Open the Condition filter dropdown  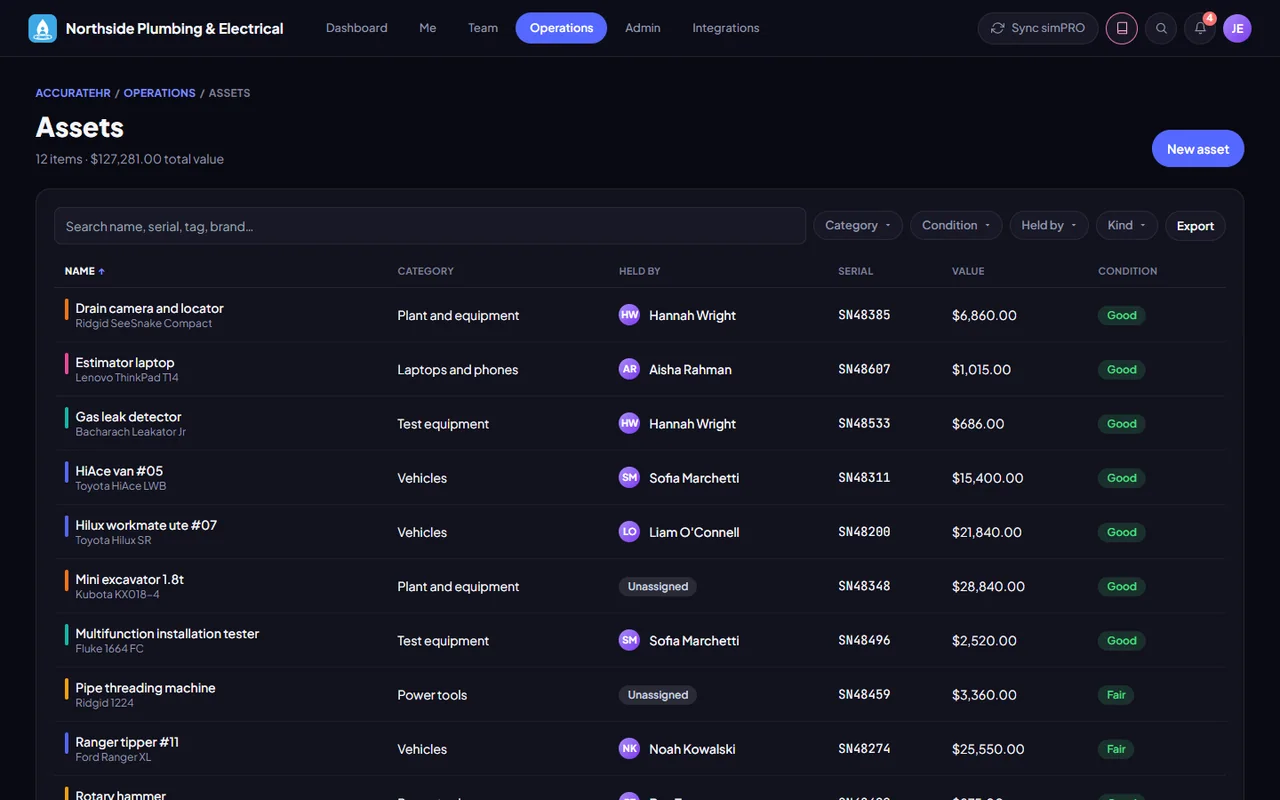click(x=956, y=226)
